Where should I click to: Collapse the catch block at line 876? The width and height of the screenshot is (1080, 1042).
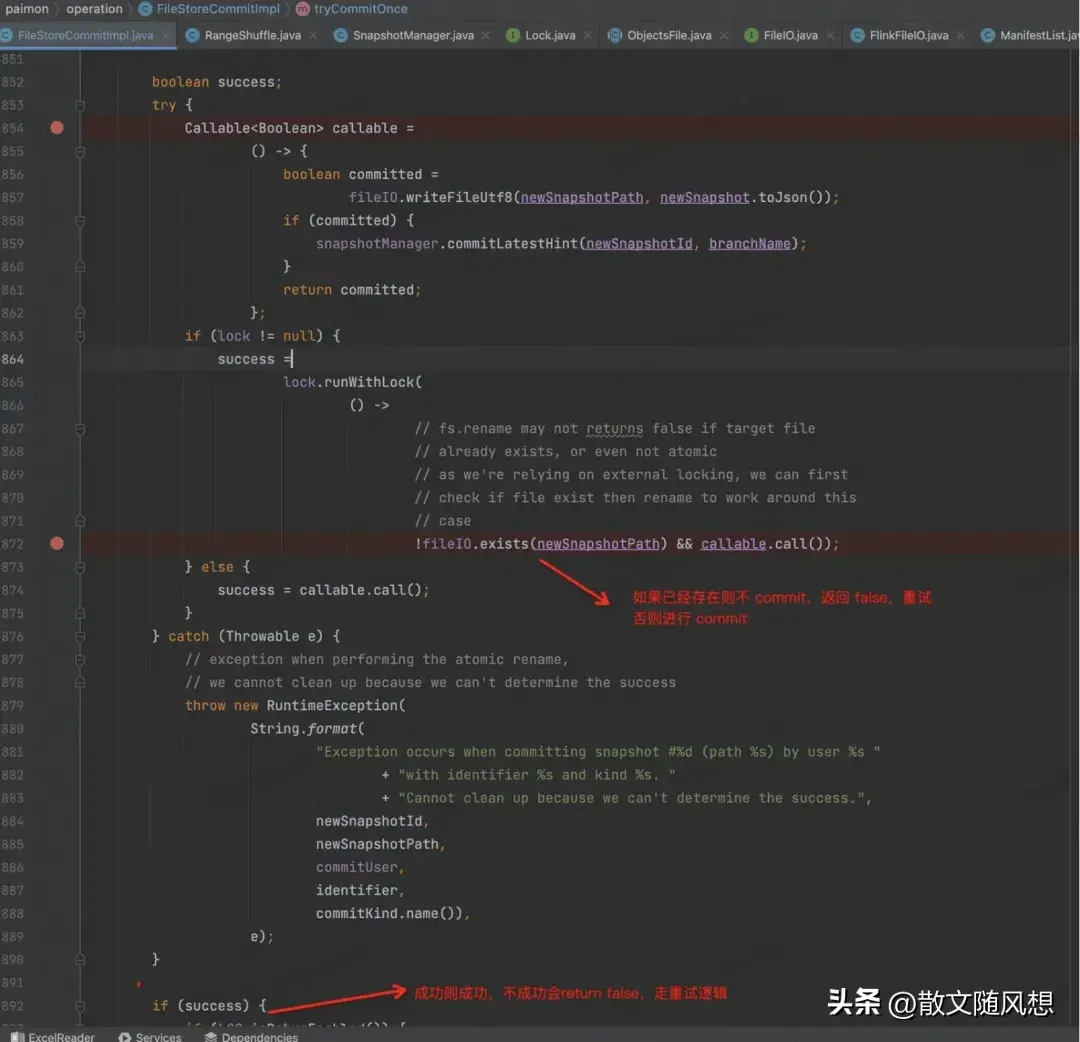(80, 637)
